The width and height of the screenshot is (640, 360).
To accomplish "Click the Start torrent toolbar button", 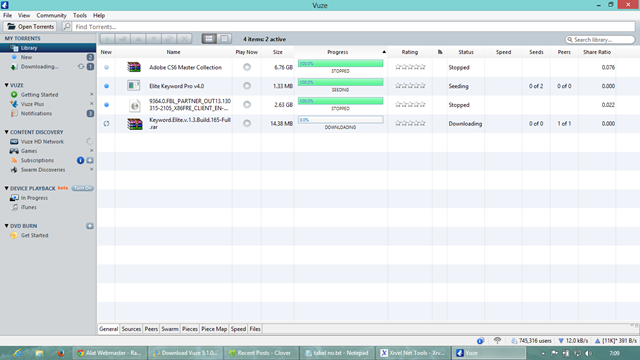I will (108, 39).
